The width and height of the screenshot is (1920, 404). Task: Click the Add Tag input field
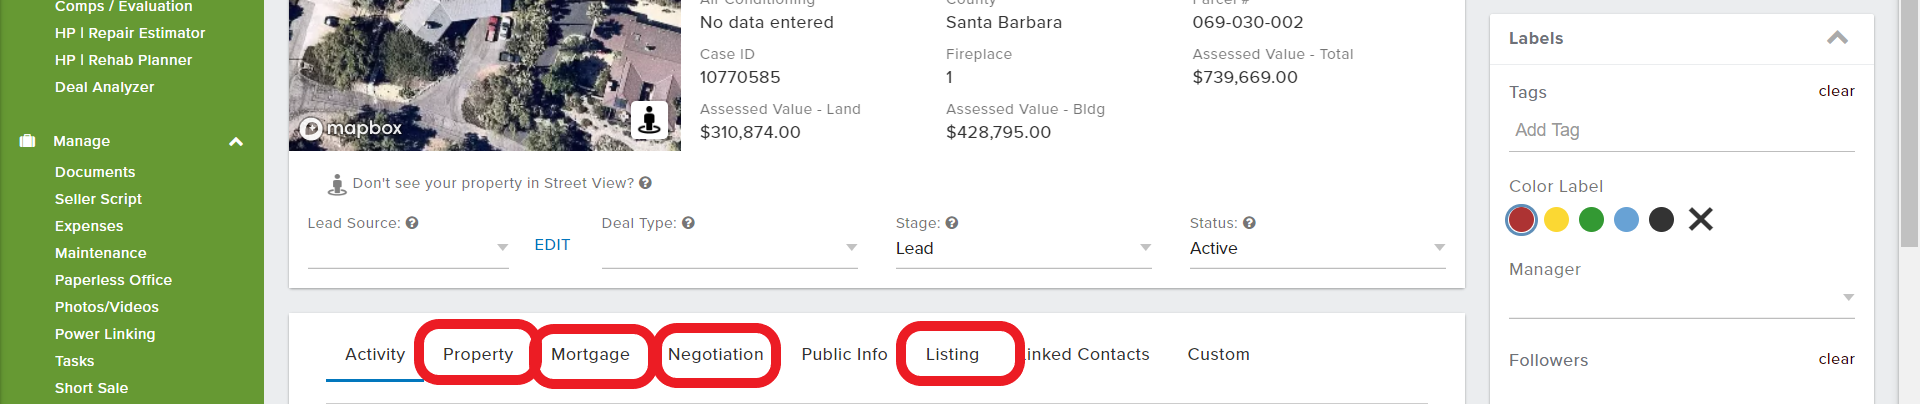pyautogui.click(x=1681, y=130)
